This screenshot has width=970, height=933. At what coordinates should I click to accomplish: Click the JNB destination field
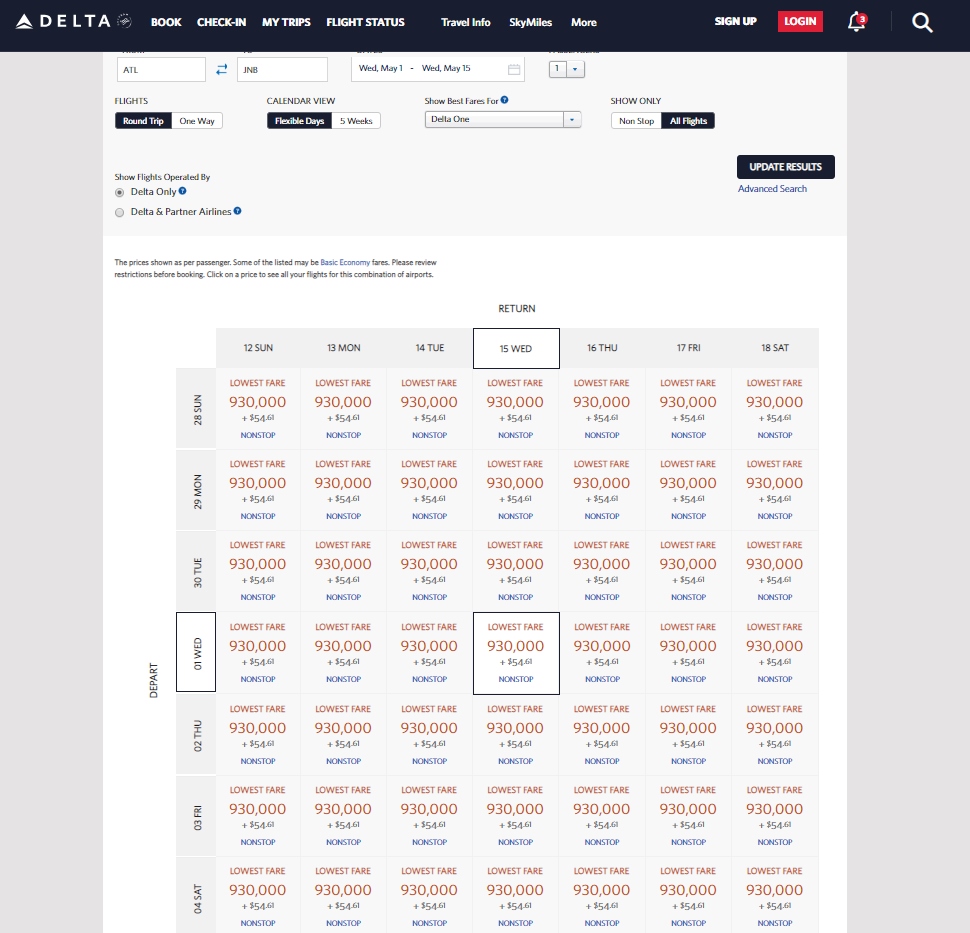(282, 69)
